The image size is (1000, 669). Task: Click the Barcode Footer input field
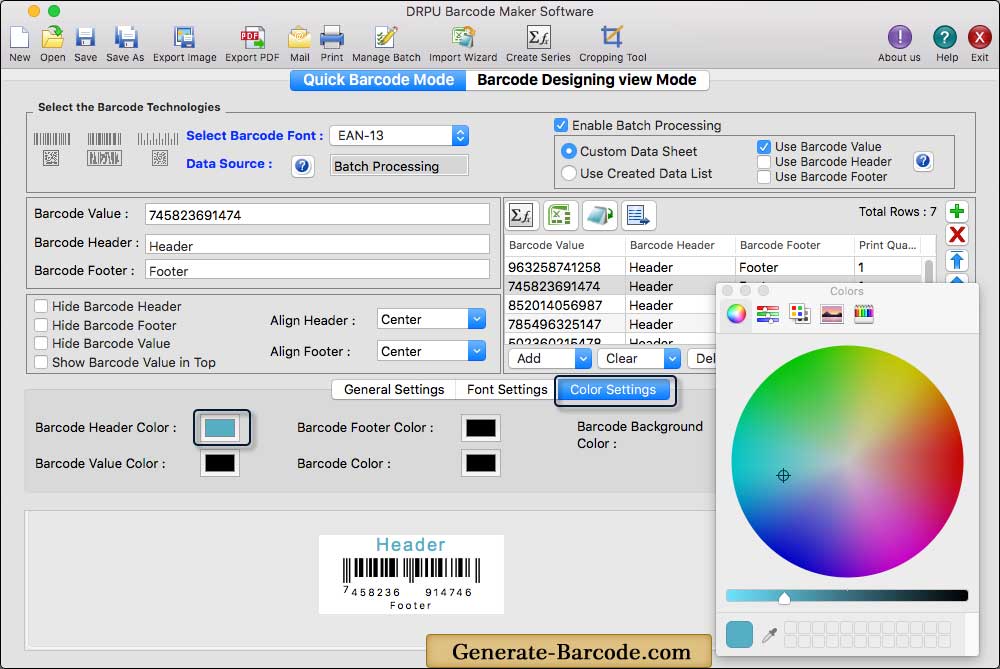317,270
